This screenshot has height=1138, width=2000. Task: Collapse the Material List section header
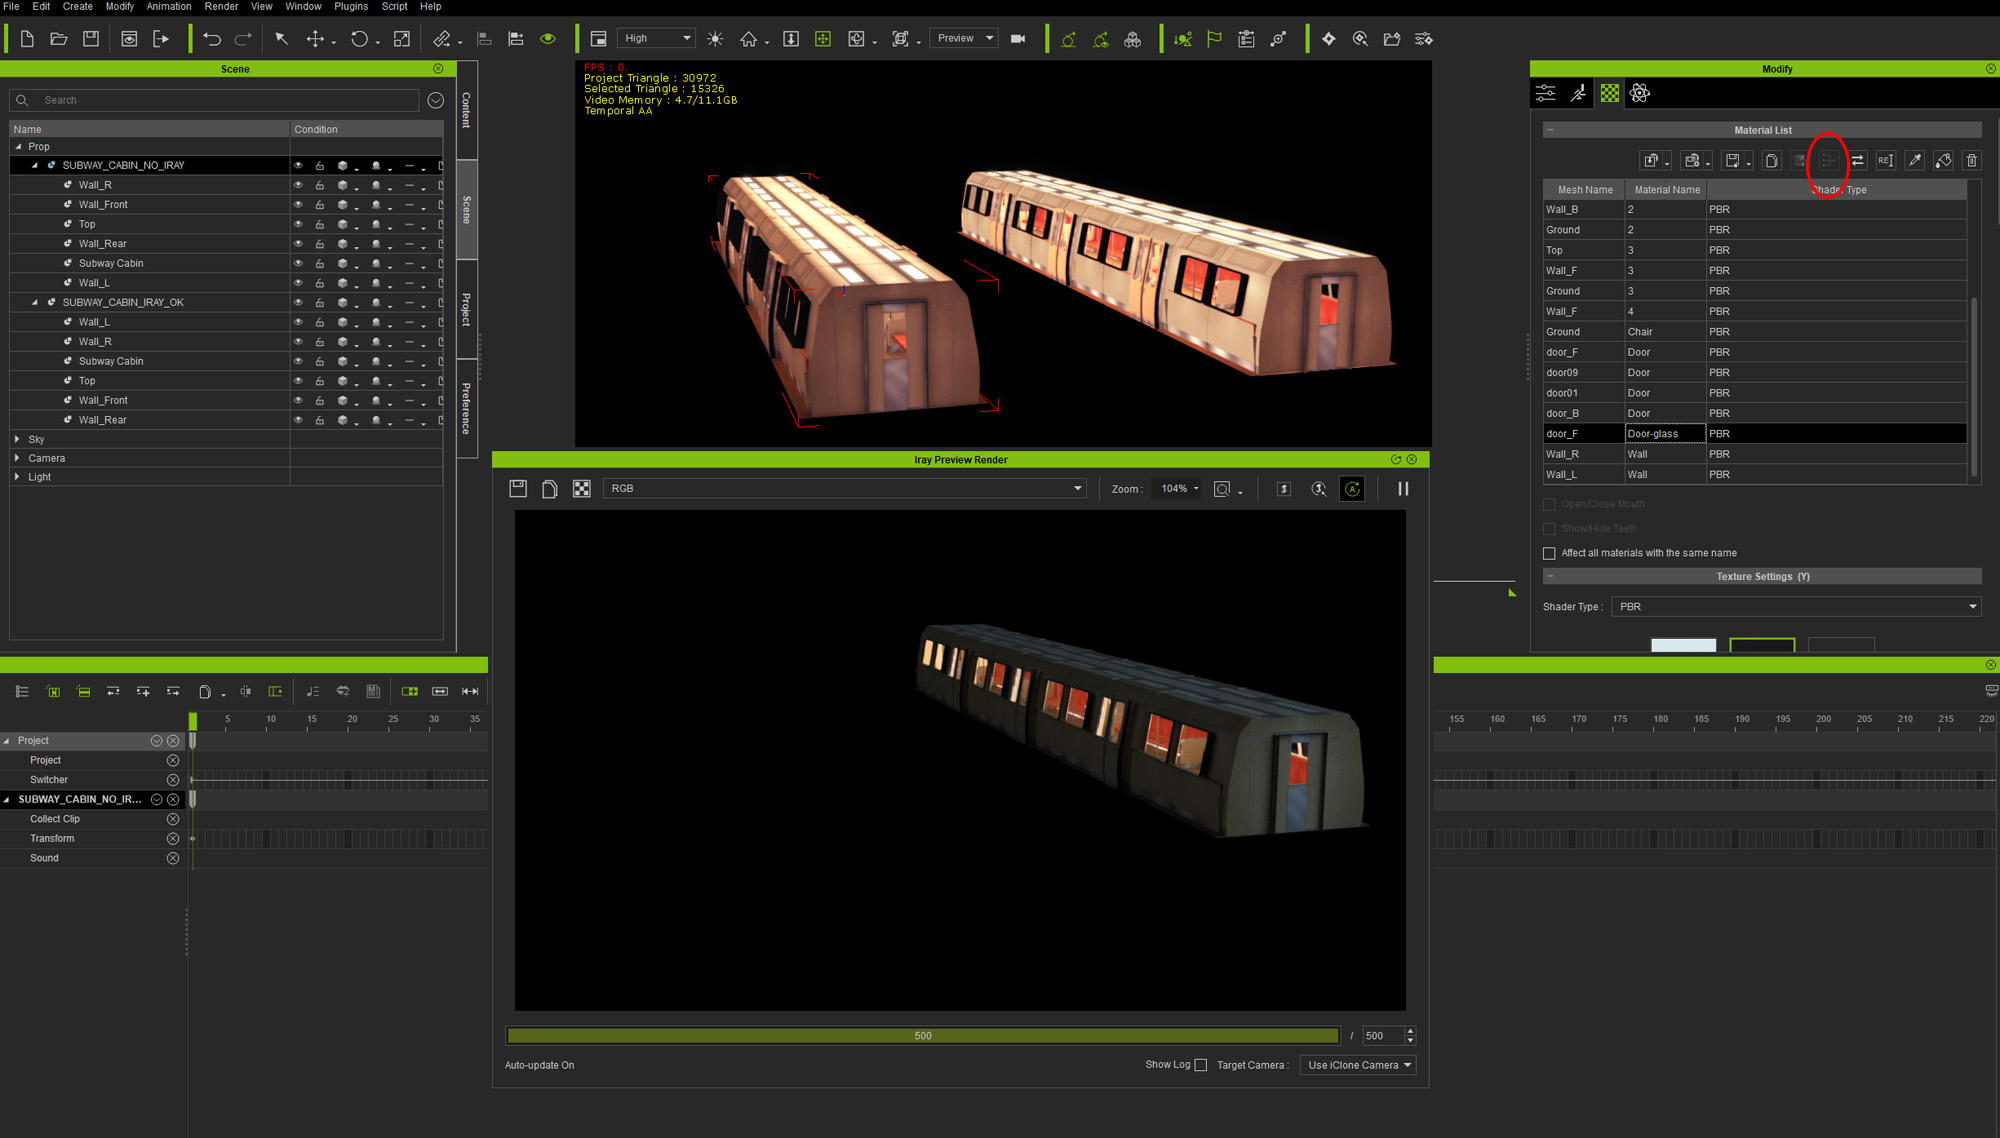pos(1551,130)
